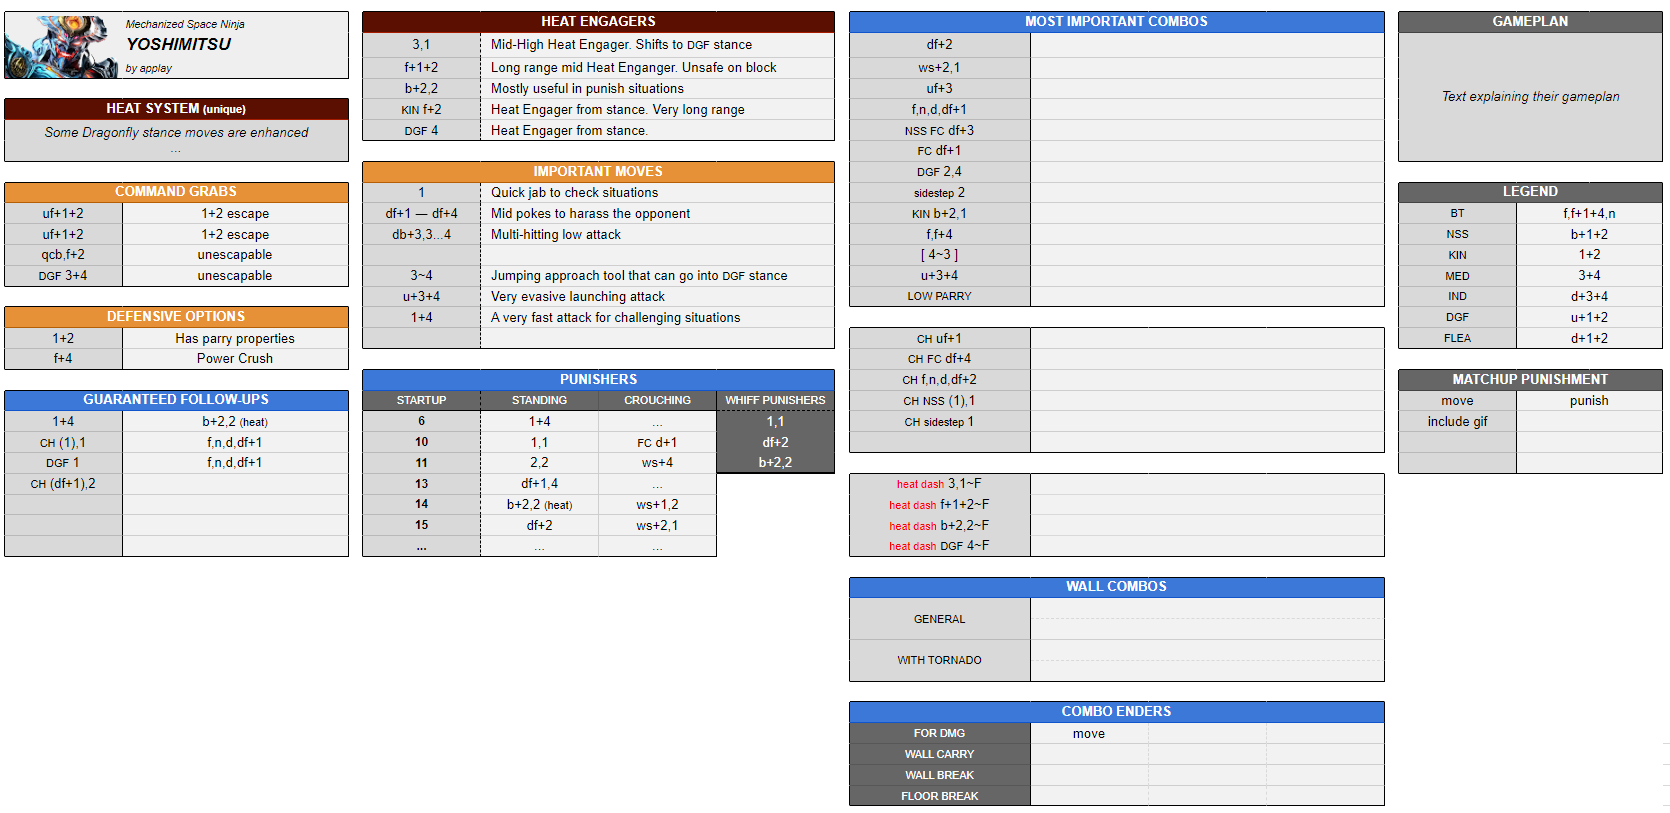The height and width of the screenshot is (813, 1670).
Task: Click the STARTUP column header in Punishers
Action: (x=421, y=400)
